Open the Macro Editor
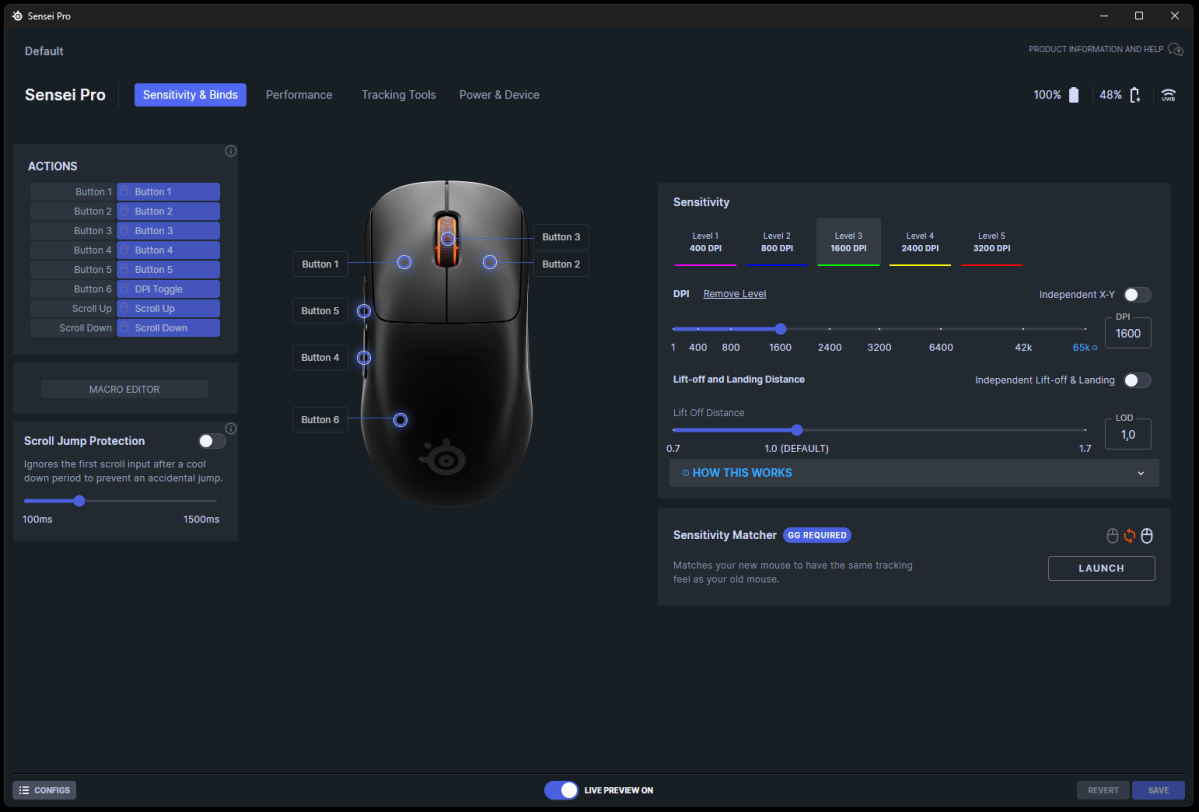Image resolution: width=1199 pixels, height=812 pixels. point(125,389)
